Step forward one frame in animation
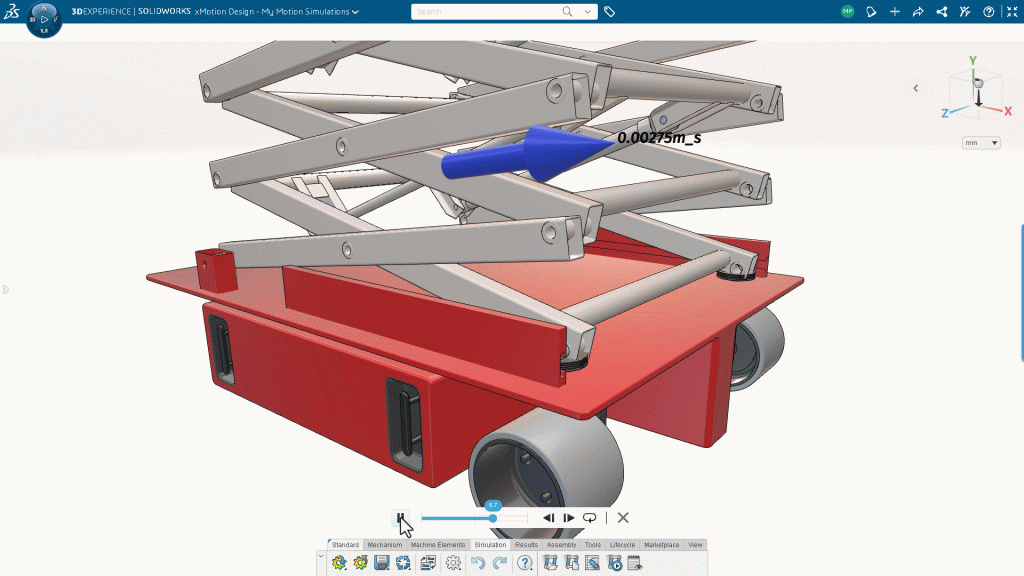Image resolution: width=1024 pixels, height=576 pixels. coord(569,518)
